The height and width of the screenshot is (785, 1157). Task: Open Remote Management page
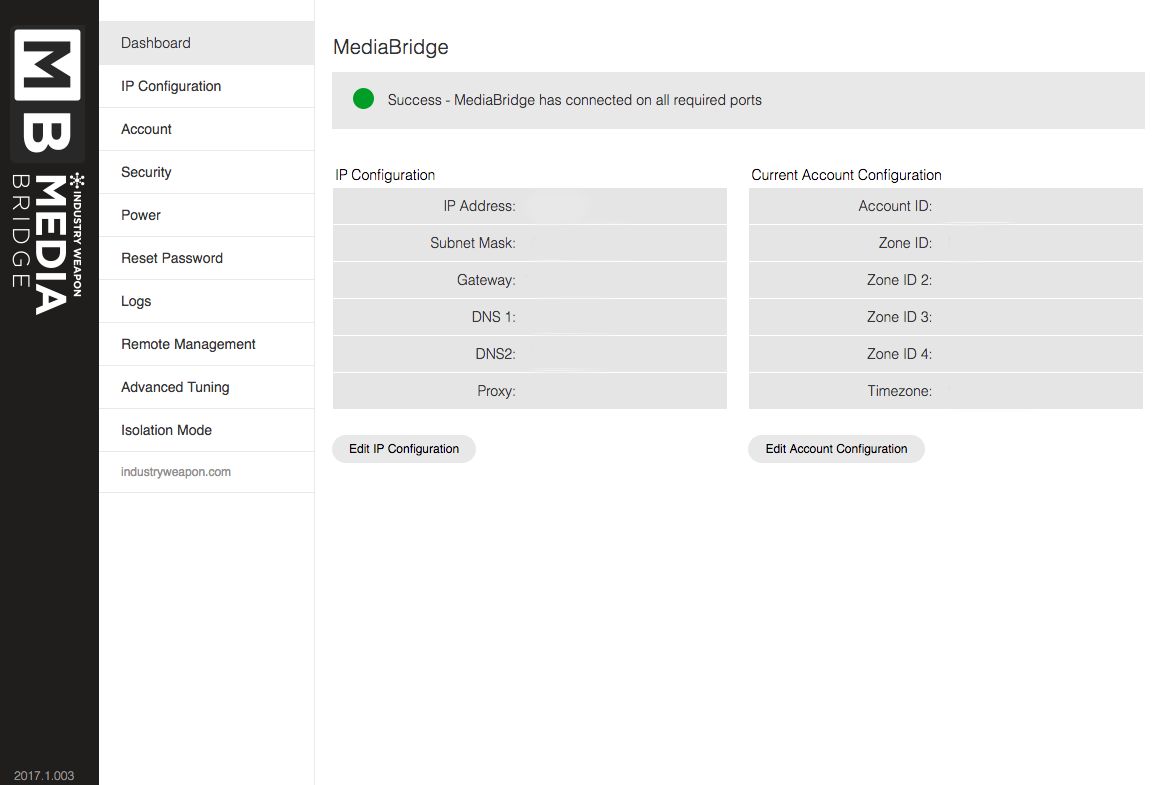click(207, 344)
